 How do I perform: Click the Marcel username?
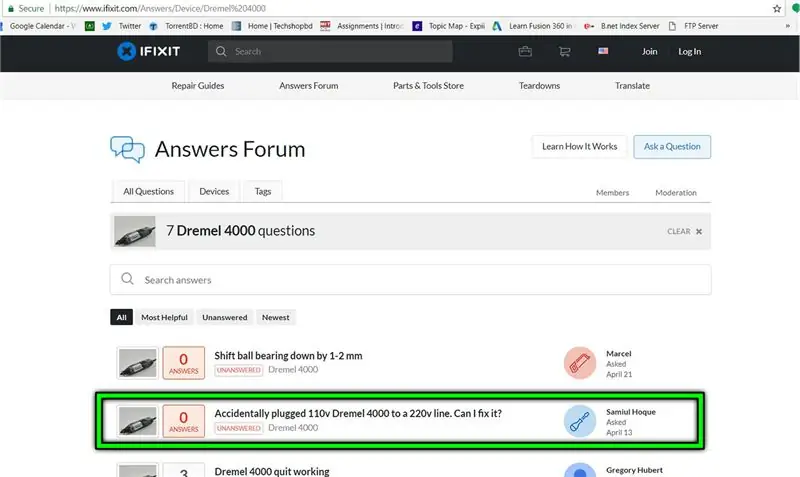(x=618, y=354)
